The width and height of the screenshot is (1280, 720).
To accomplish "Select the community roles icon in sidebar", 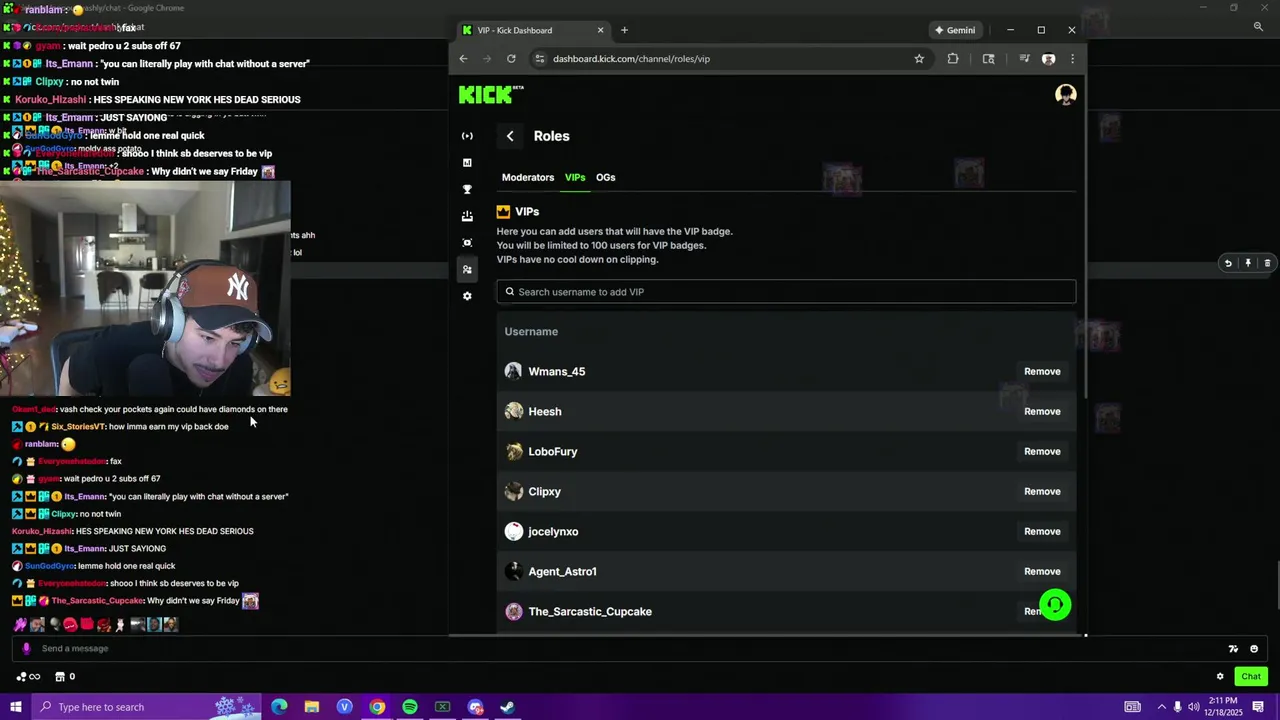I will coord(467,269).
